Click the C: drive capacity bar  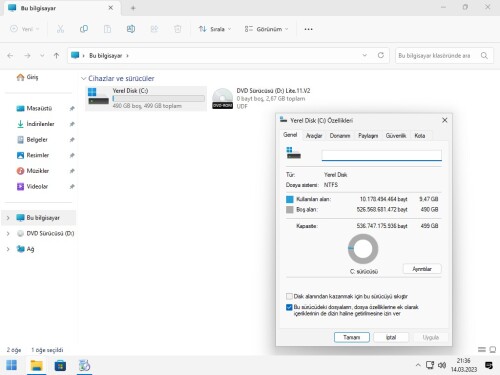coord(158,98)
